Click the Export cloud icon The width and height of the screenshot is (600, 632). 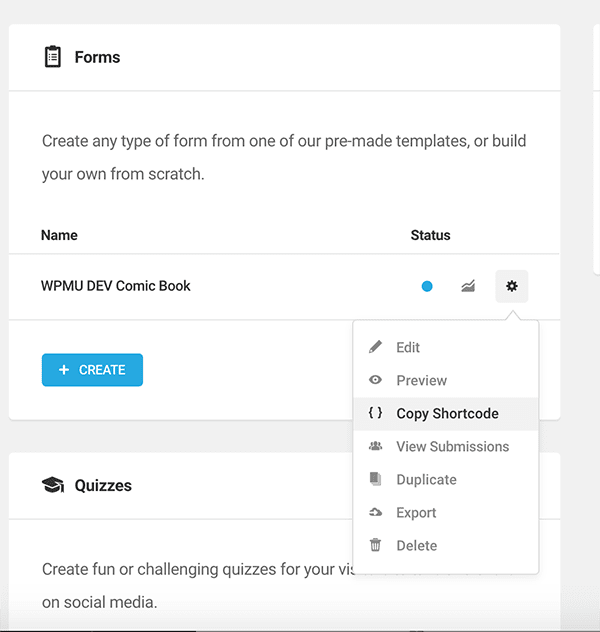[x=376, y=512]
